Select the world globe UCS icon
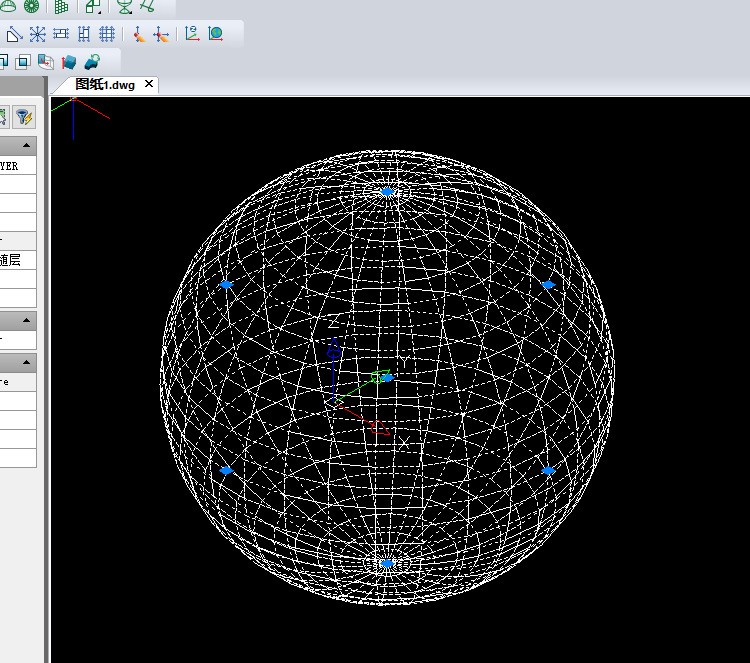 click(x=216, y=33)
